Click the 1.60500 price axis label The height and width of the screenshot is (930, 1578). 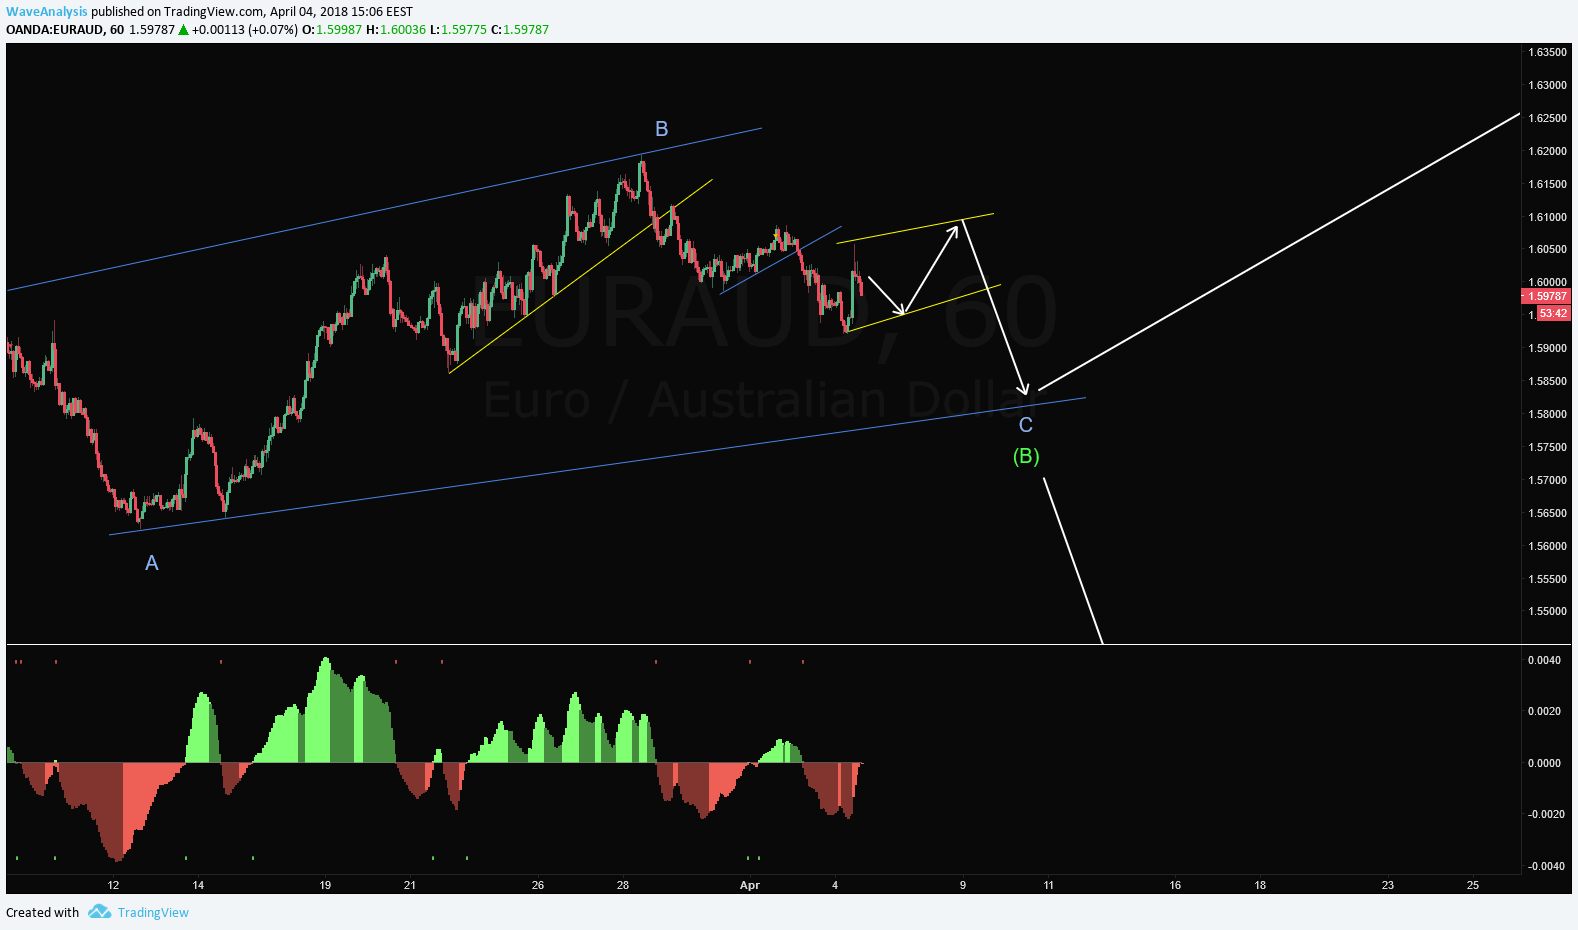1547,249
